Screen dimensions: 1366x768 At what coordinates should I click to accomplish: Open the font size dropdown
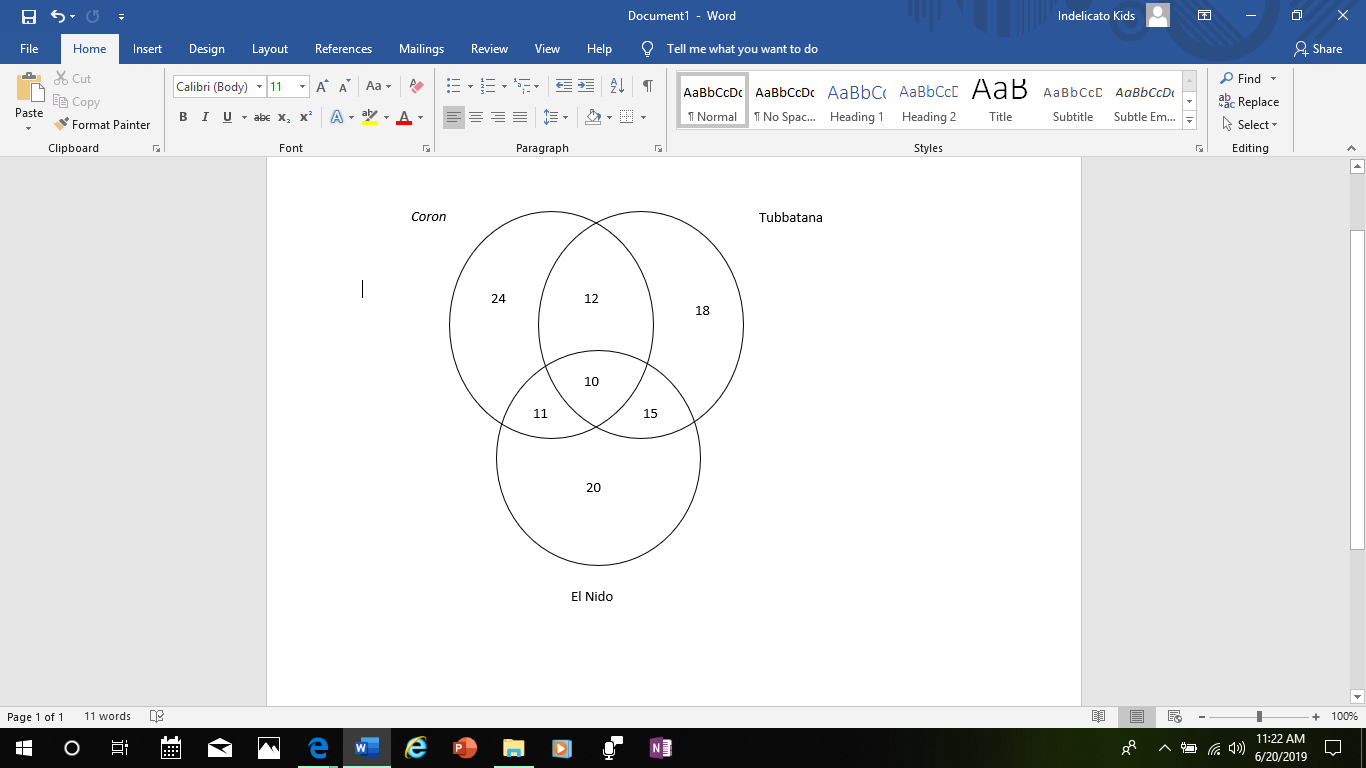tap(302, 87)
